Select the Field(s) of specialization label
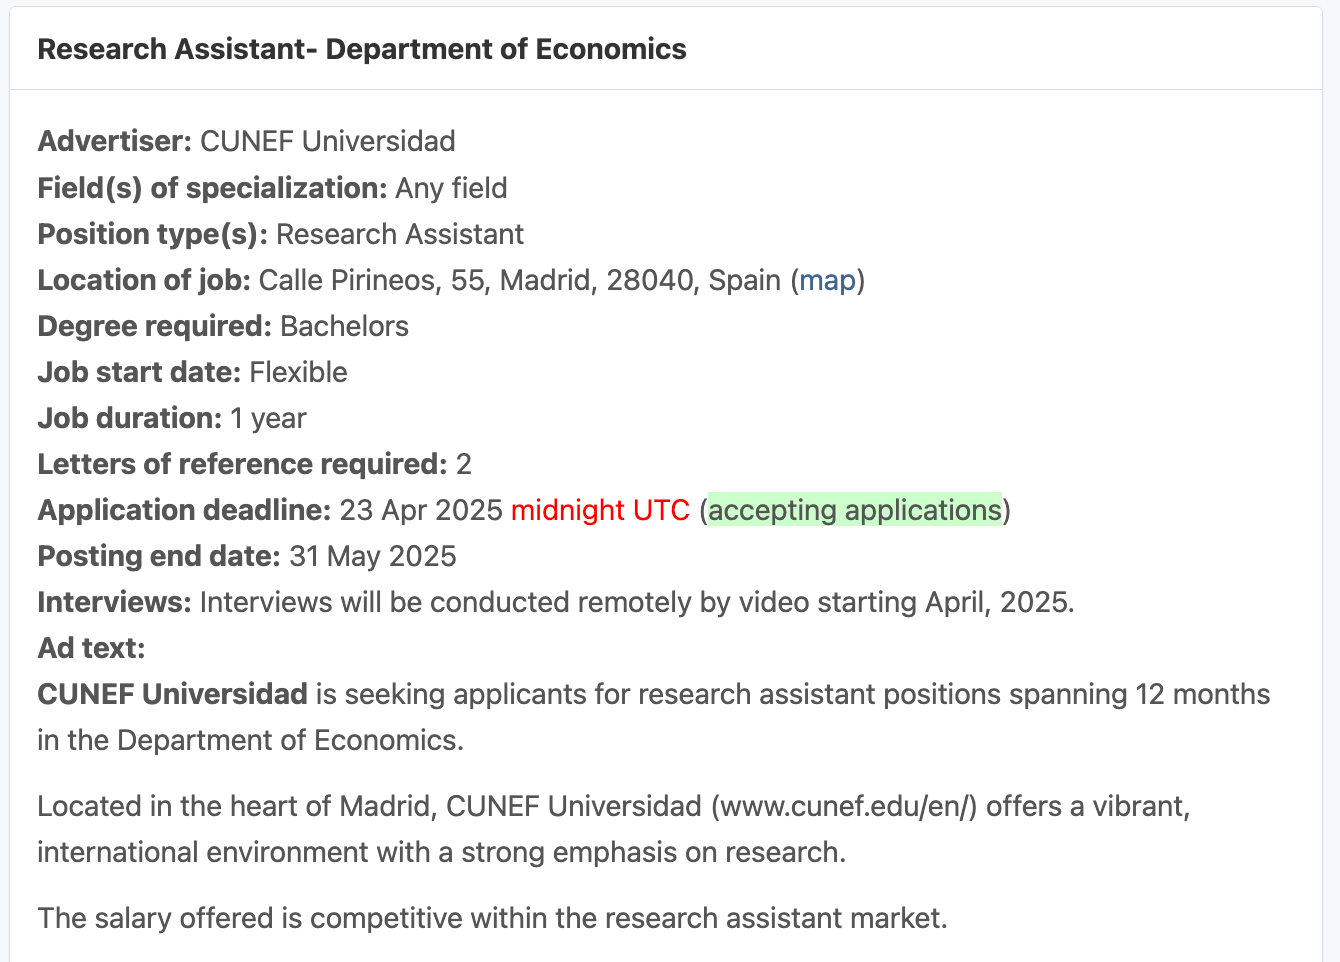 (x=212, y=188)
